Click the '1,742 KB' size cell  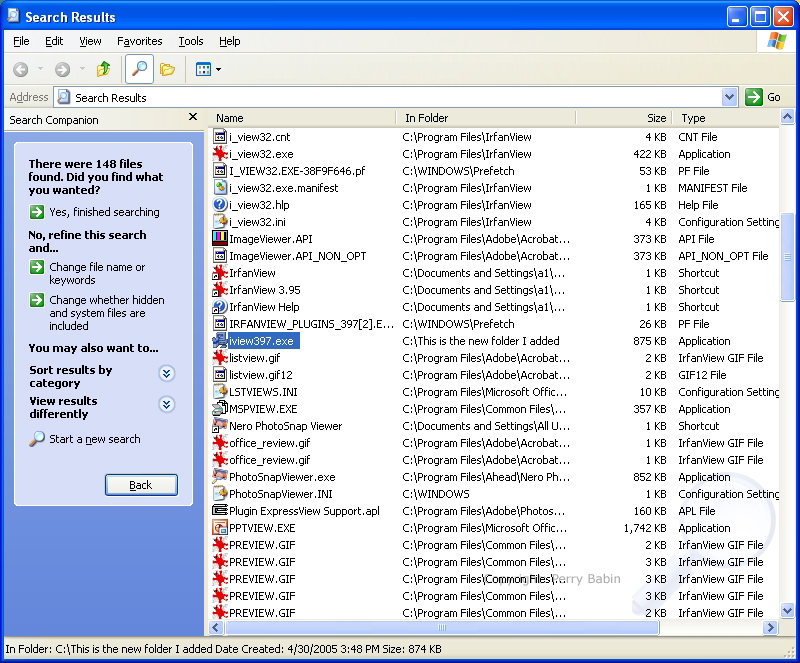pyautogui.click(x=645, y=528)
